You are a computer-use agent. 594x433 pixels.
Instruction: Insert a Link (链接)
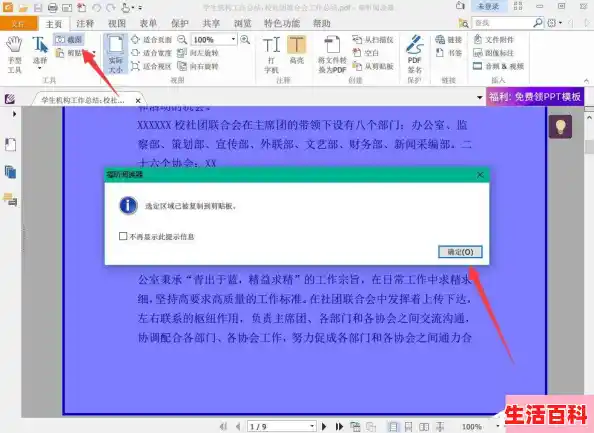[x=449, y=39]
